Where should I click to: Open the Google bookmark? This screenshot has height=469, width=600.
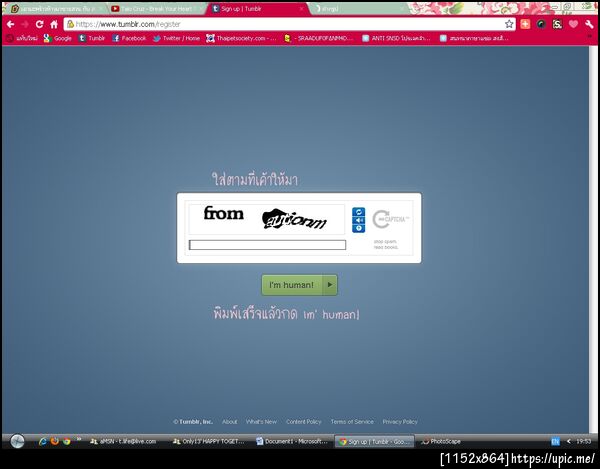pos(58,38)
